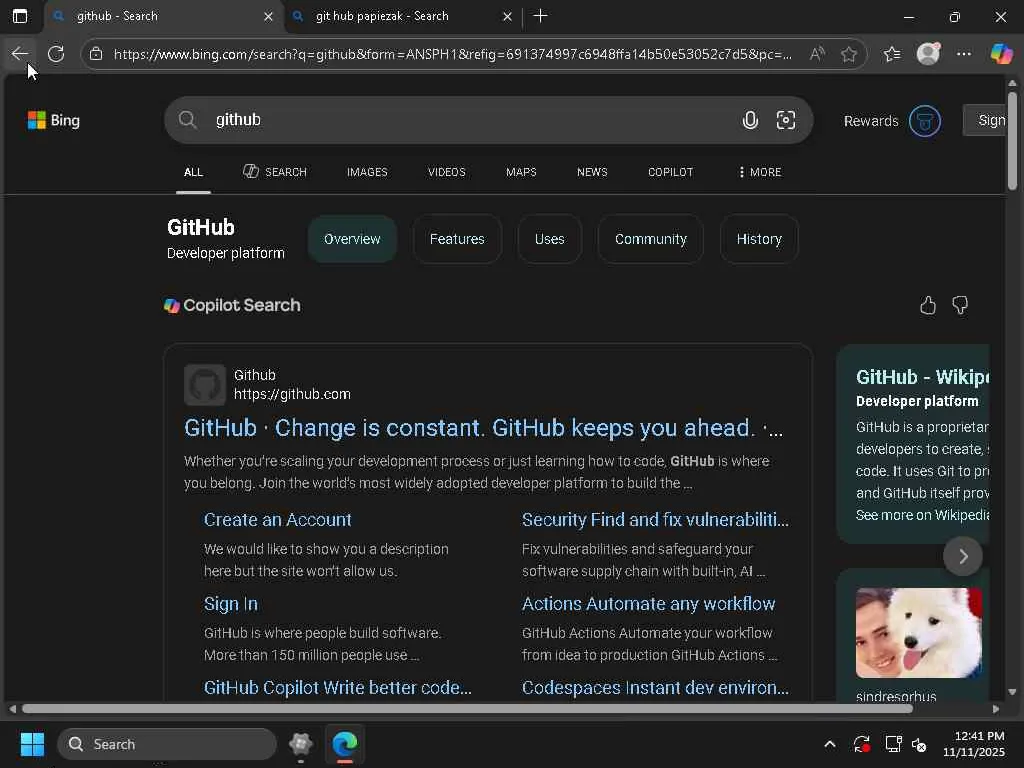This screenshot has width=1024, height=768.
Task: Advance the side card carousel next arrow
Action: coord(963,556)
